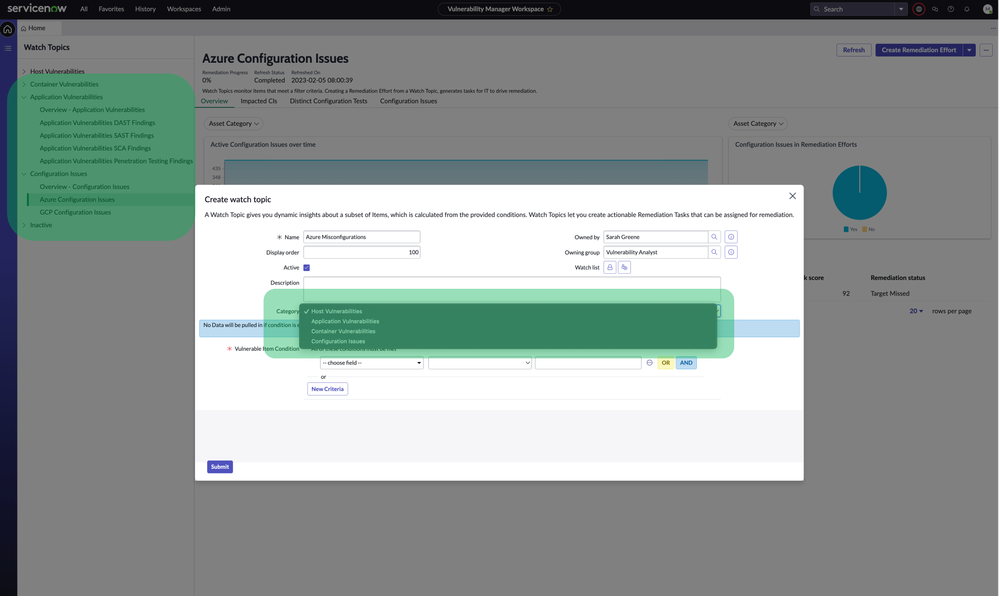Open Azure Configuration Issues watch topic
The height and width of the screenshot is (596, 999).
pyautogui.click(x=77, y=200)
